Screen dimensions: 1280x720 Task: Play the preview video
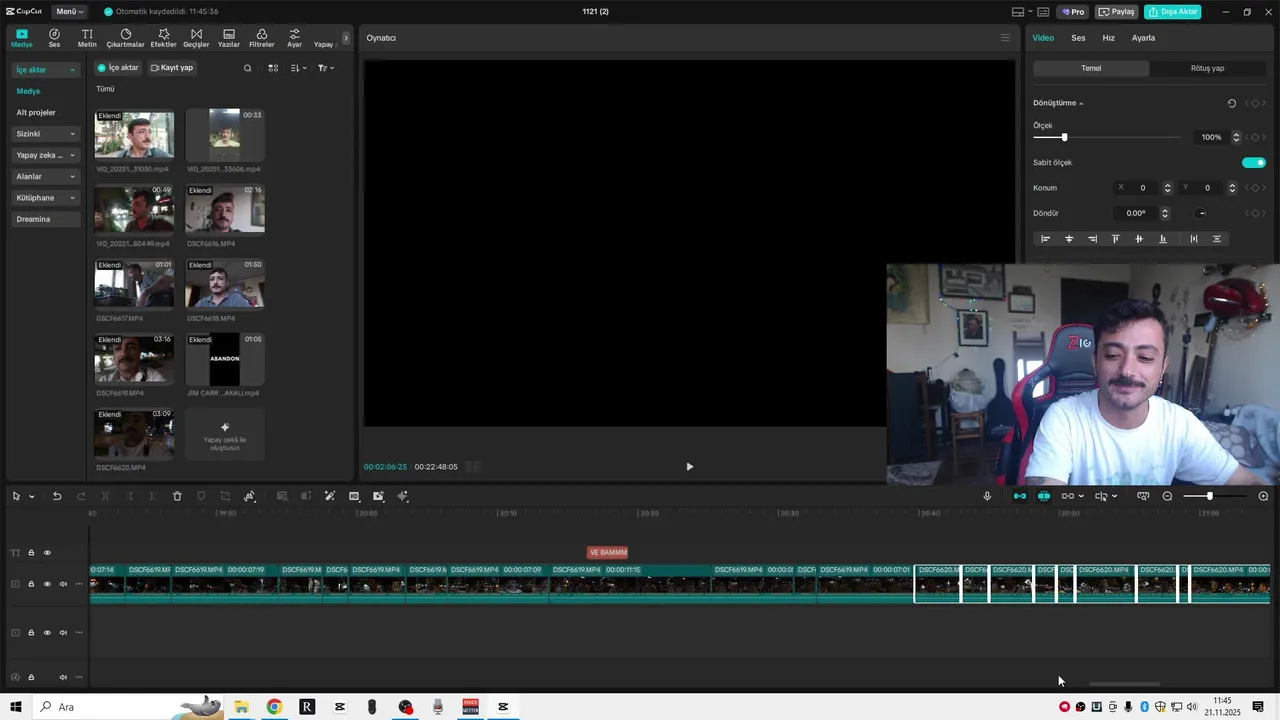[689, 467]
